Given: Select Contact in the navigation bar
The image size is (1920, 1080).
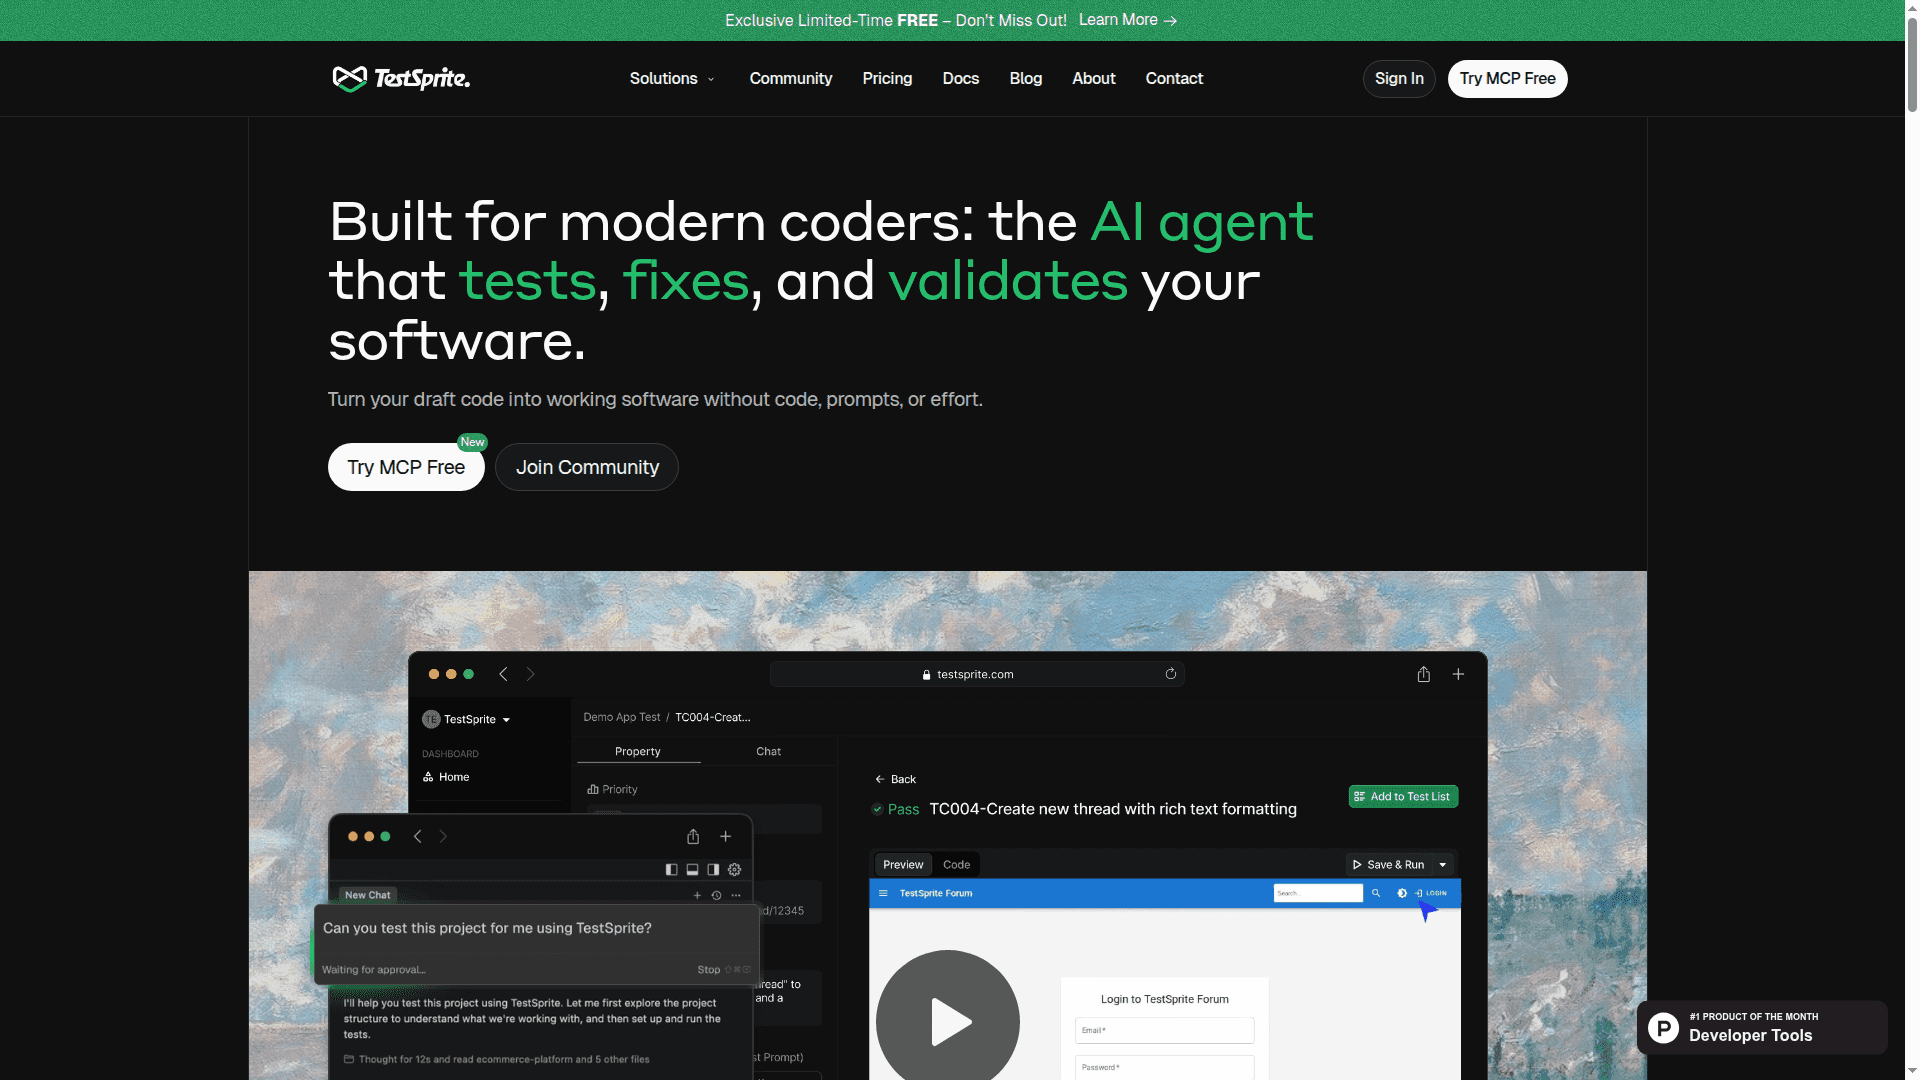Looking at the screenshot, I should tap(1174, 78).
